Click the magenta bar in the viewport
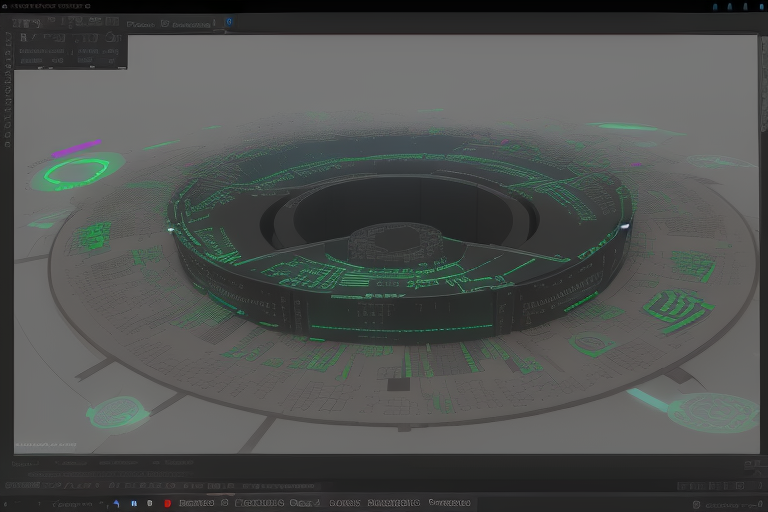This screenshot has width=768, height=512. click(x=76, y=148)
